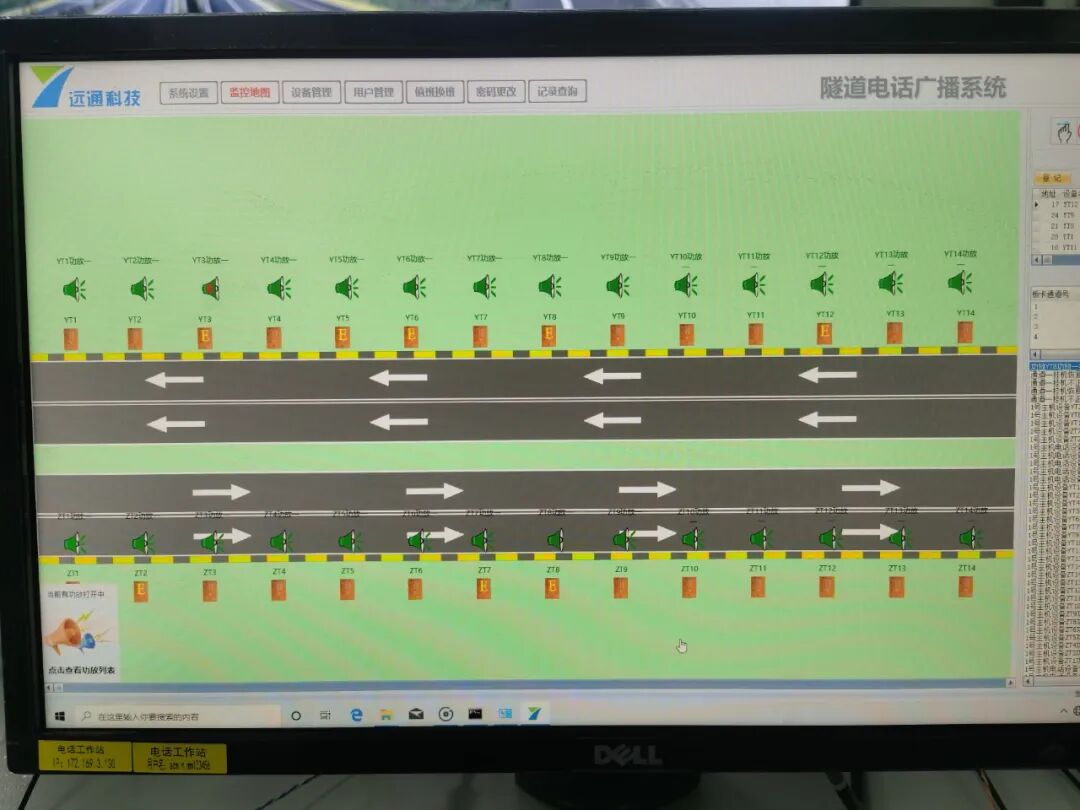This screenshot has width=1080, height=810.
Task: Launch Microsoft Edge from the taskbar
Action: pyautogui.click(x=356, y=715)
